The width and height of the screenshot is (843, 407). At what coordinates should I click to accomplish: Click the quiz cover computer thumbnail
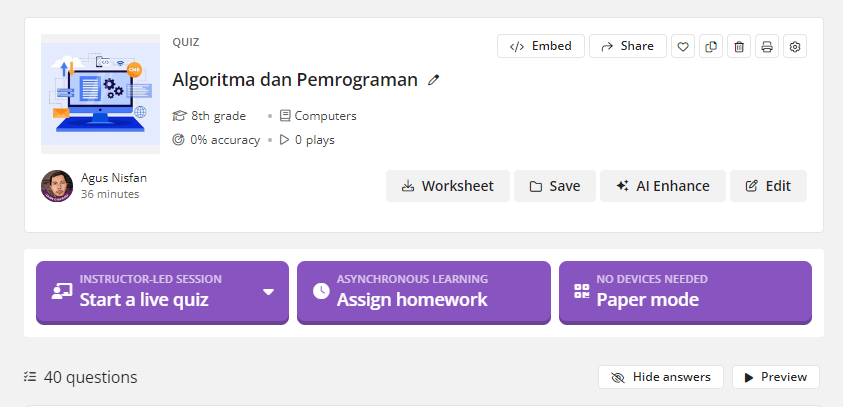tap(101, 94)
